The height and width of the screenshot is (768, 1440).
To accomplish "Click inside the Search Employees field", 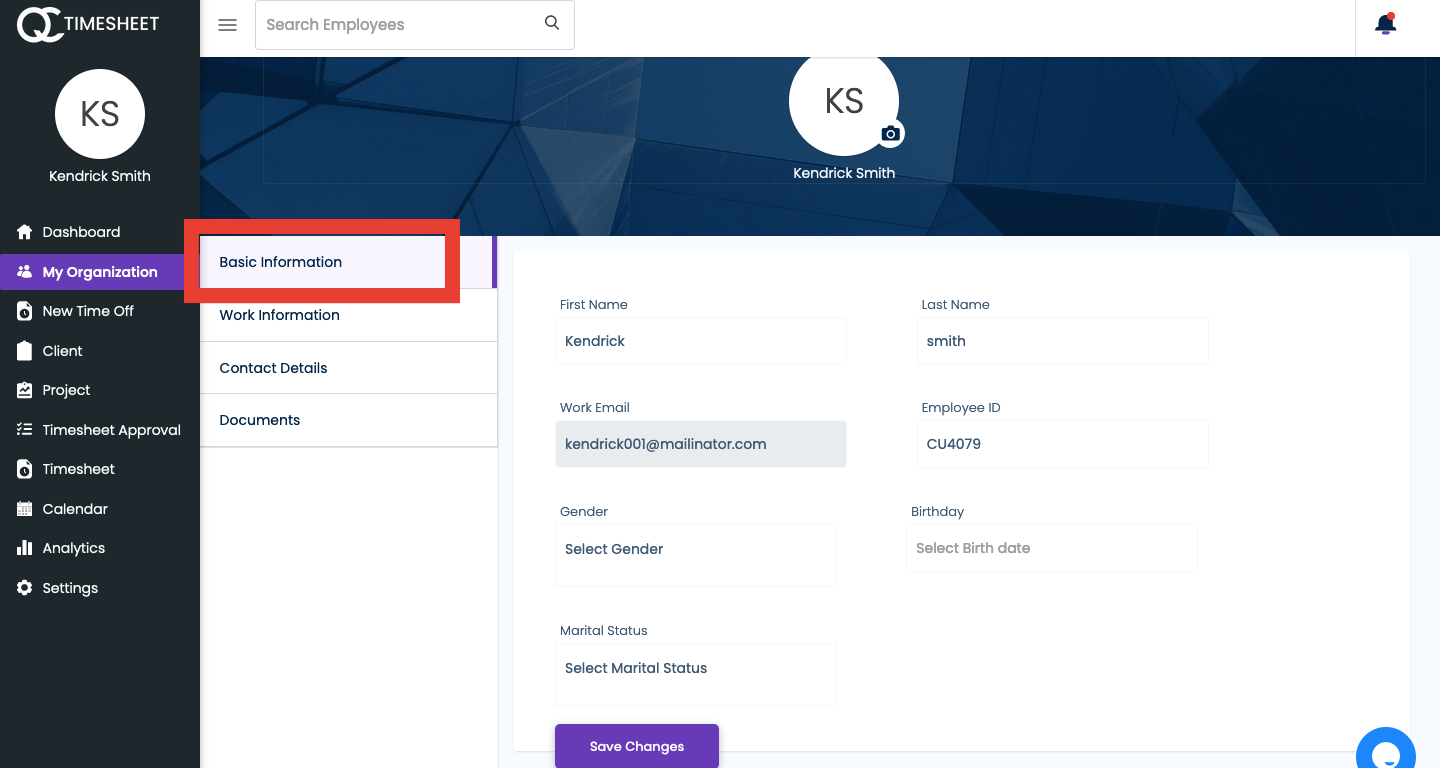I will pos(400,24).
